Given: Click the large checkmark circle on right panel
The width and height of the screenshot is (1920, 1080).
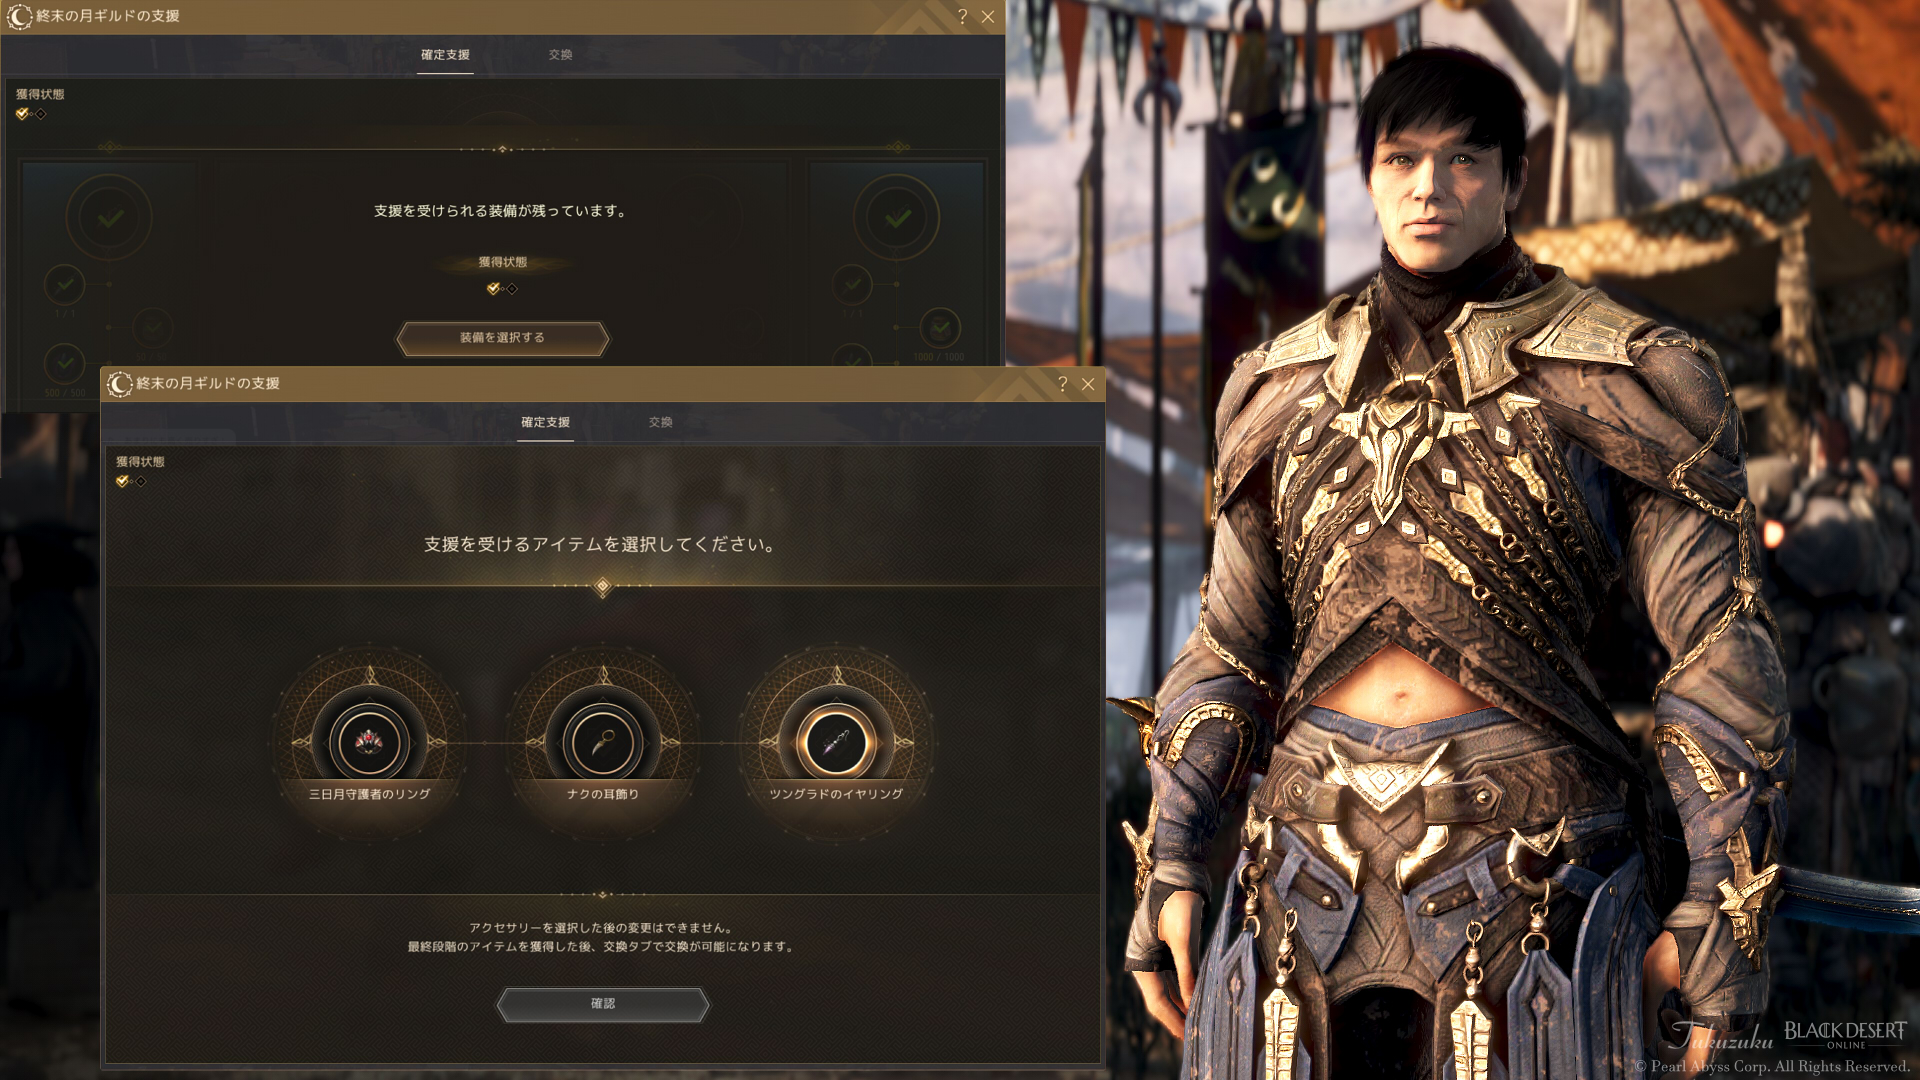Looking at the screenshot, I should (897, 218).
